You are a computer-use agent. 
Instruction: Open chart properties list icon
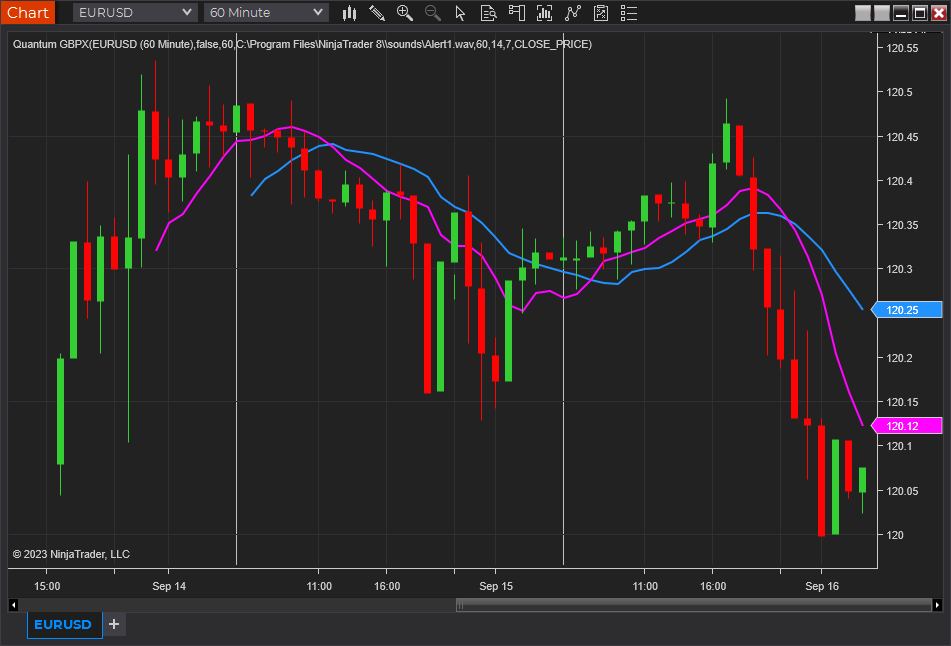point(629,13)
